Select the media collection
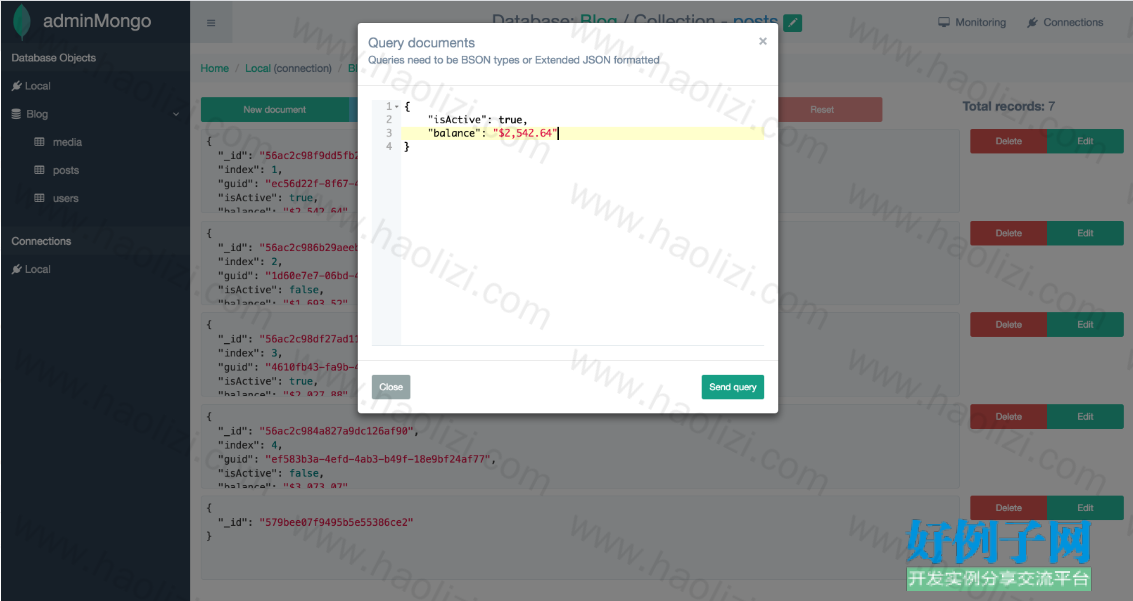Screen dimensions: 1133x601 pyautogui.click(x=67, y=142)
